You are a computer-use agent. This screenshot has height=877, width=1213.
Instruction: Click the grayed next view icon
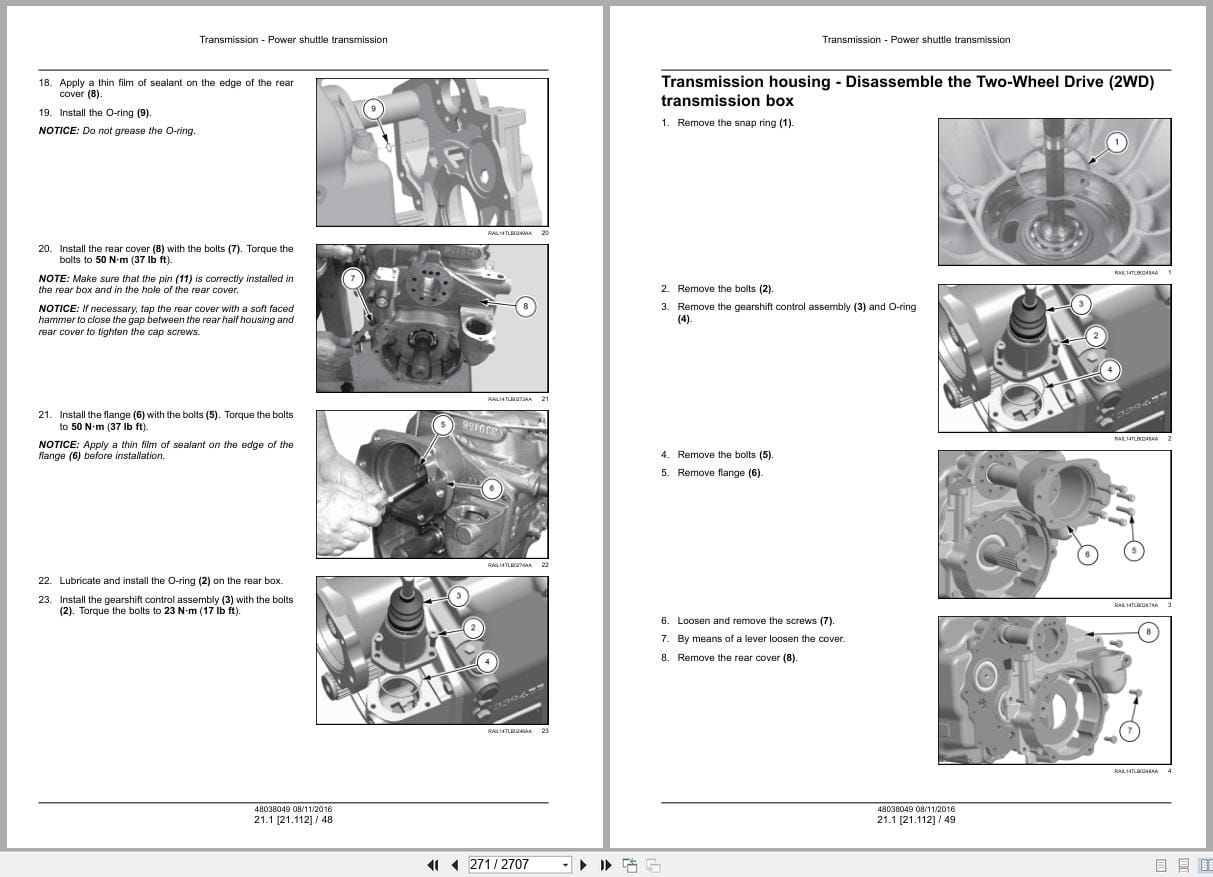[x=651, y=864]
